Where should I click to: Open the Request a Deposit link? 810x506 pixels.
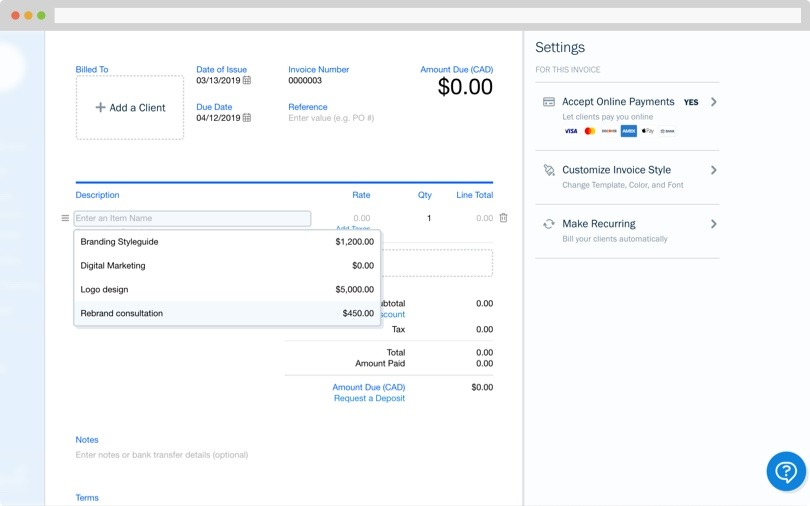[369, 398]
